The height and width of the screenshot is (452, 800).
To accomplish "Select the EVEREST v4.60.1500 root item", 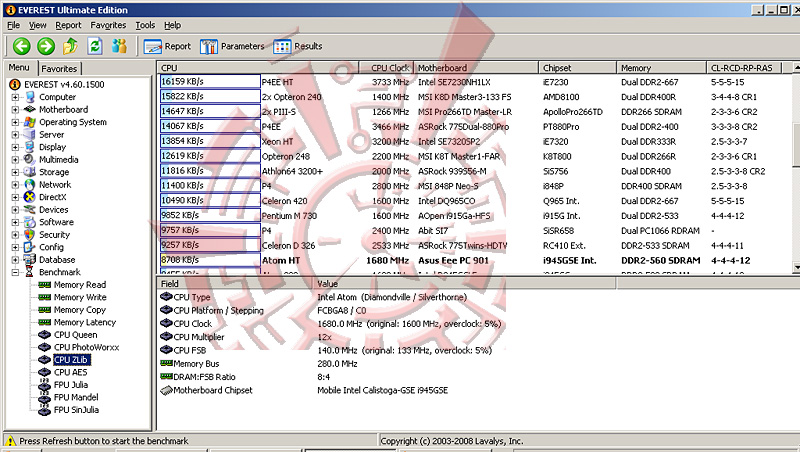I will [64, 85].
